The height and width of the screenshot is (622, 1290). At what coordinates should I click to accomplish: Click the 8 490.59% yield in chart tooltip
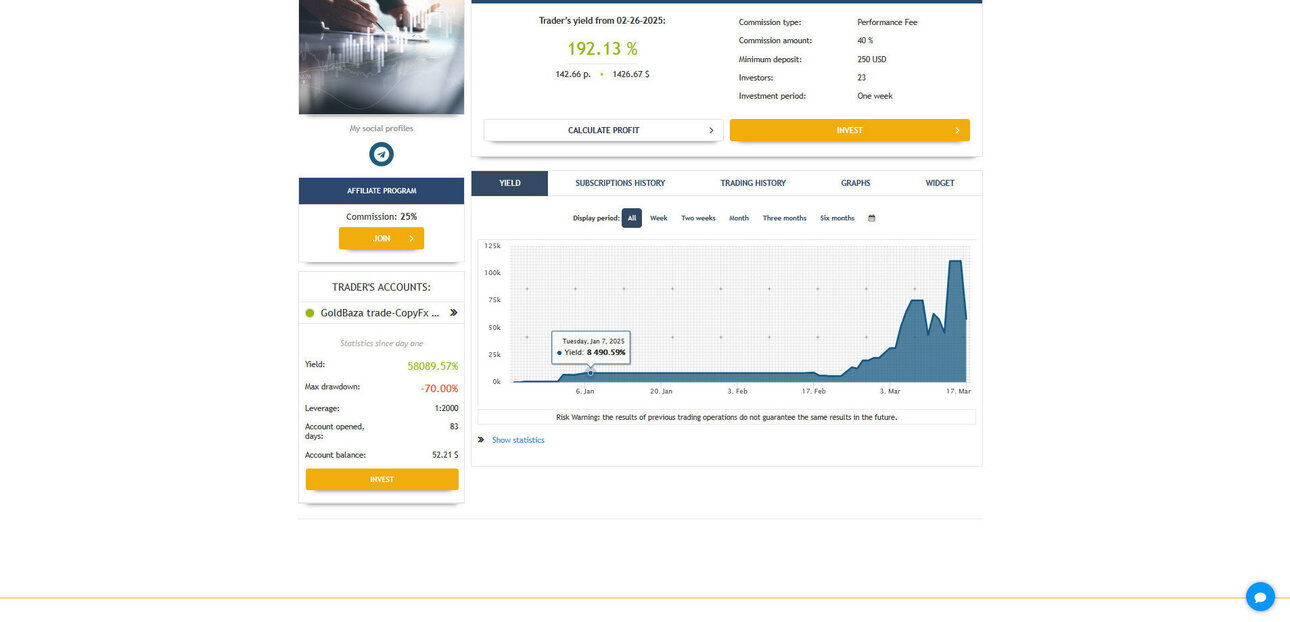606,352
